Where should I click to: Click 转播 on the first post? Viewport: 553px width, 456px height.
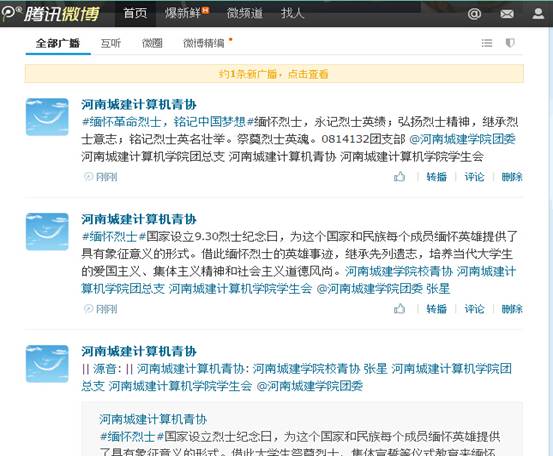click(437, 176)
